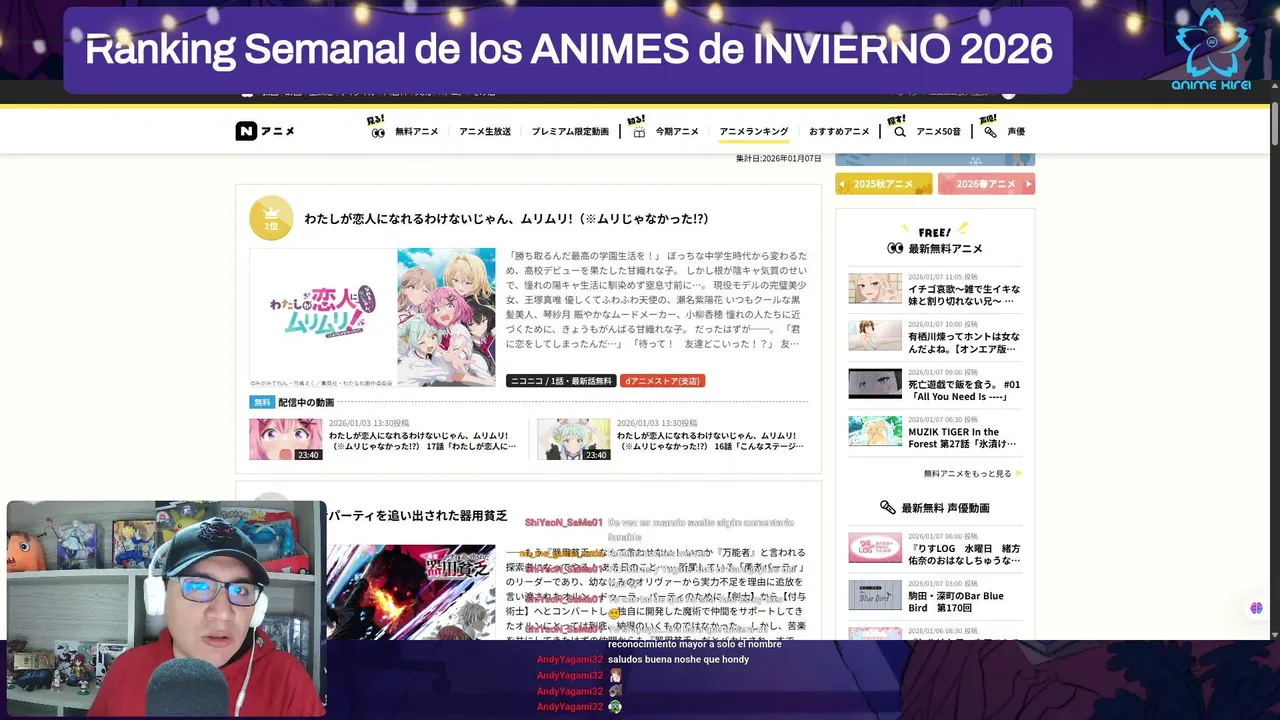The height and width of the screenshot is (720, 1280).
Task: Open 駒田・深町のBar Blue Bird 第170回 link
Action: 956,602
